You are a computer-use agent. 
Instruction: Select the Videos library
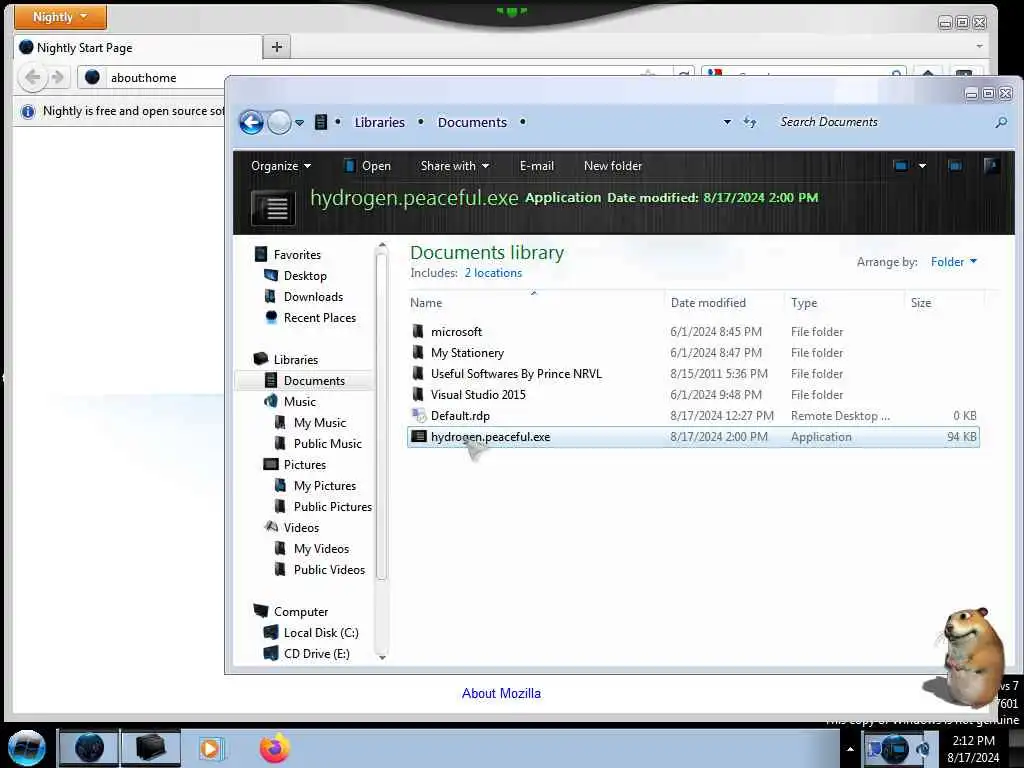(301, 528)
